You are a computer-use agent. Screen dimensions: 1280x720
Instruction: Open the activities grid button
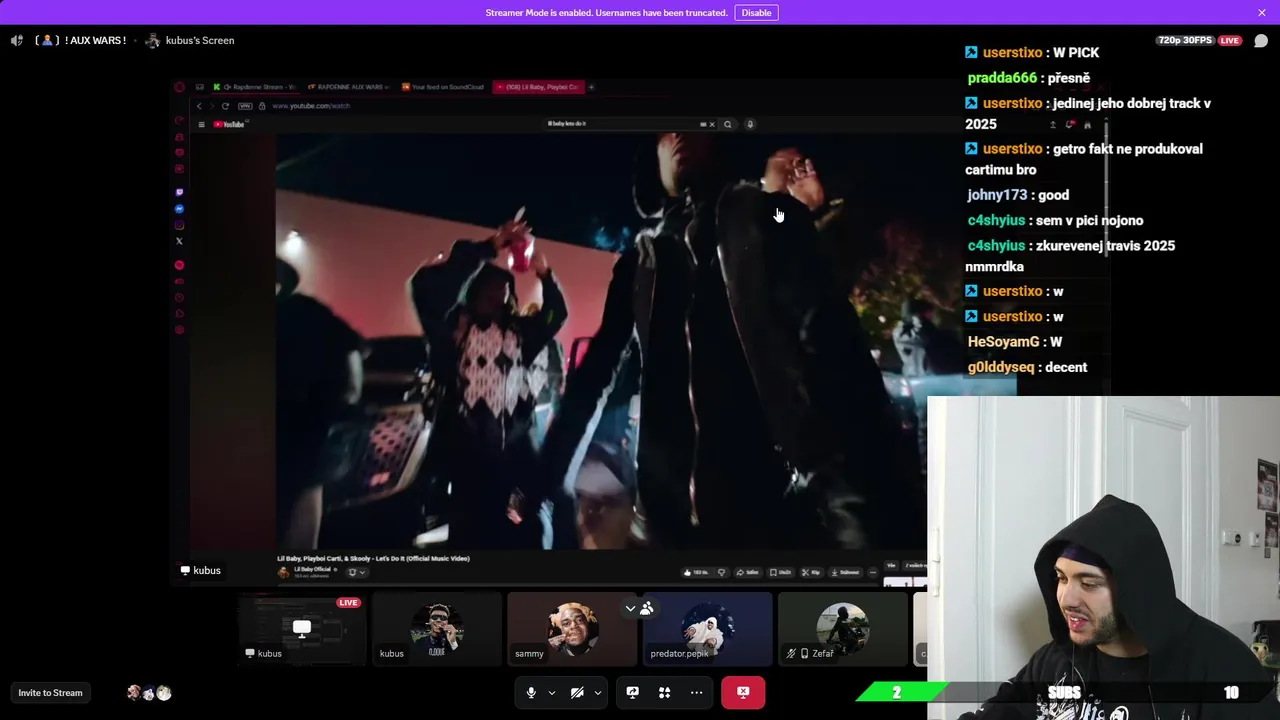[x=664, y=692]
